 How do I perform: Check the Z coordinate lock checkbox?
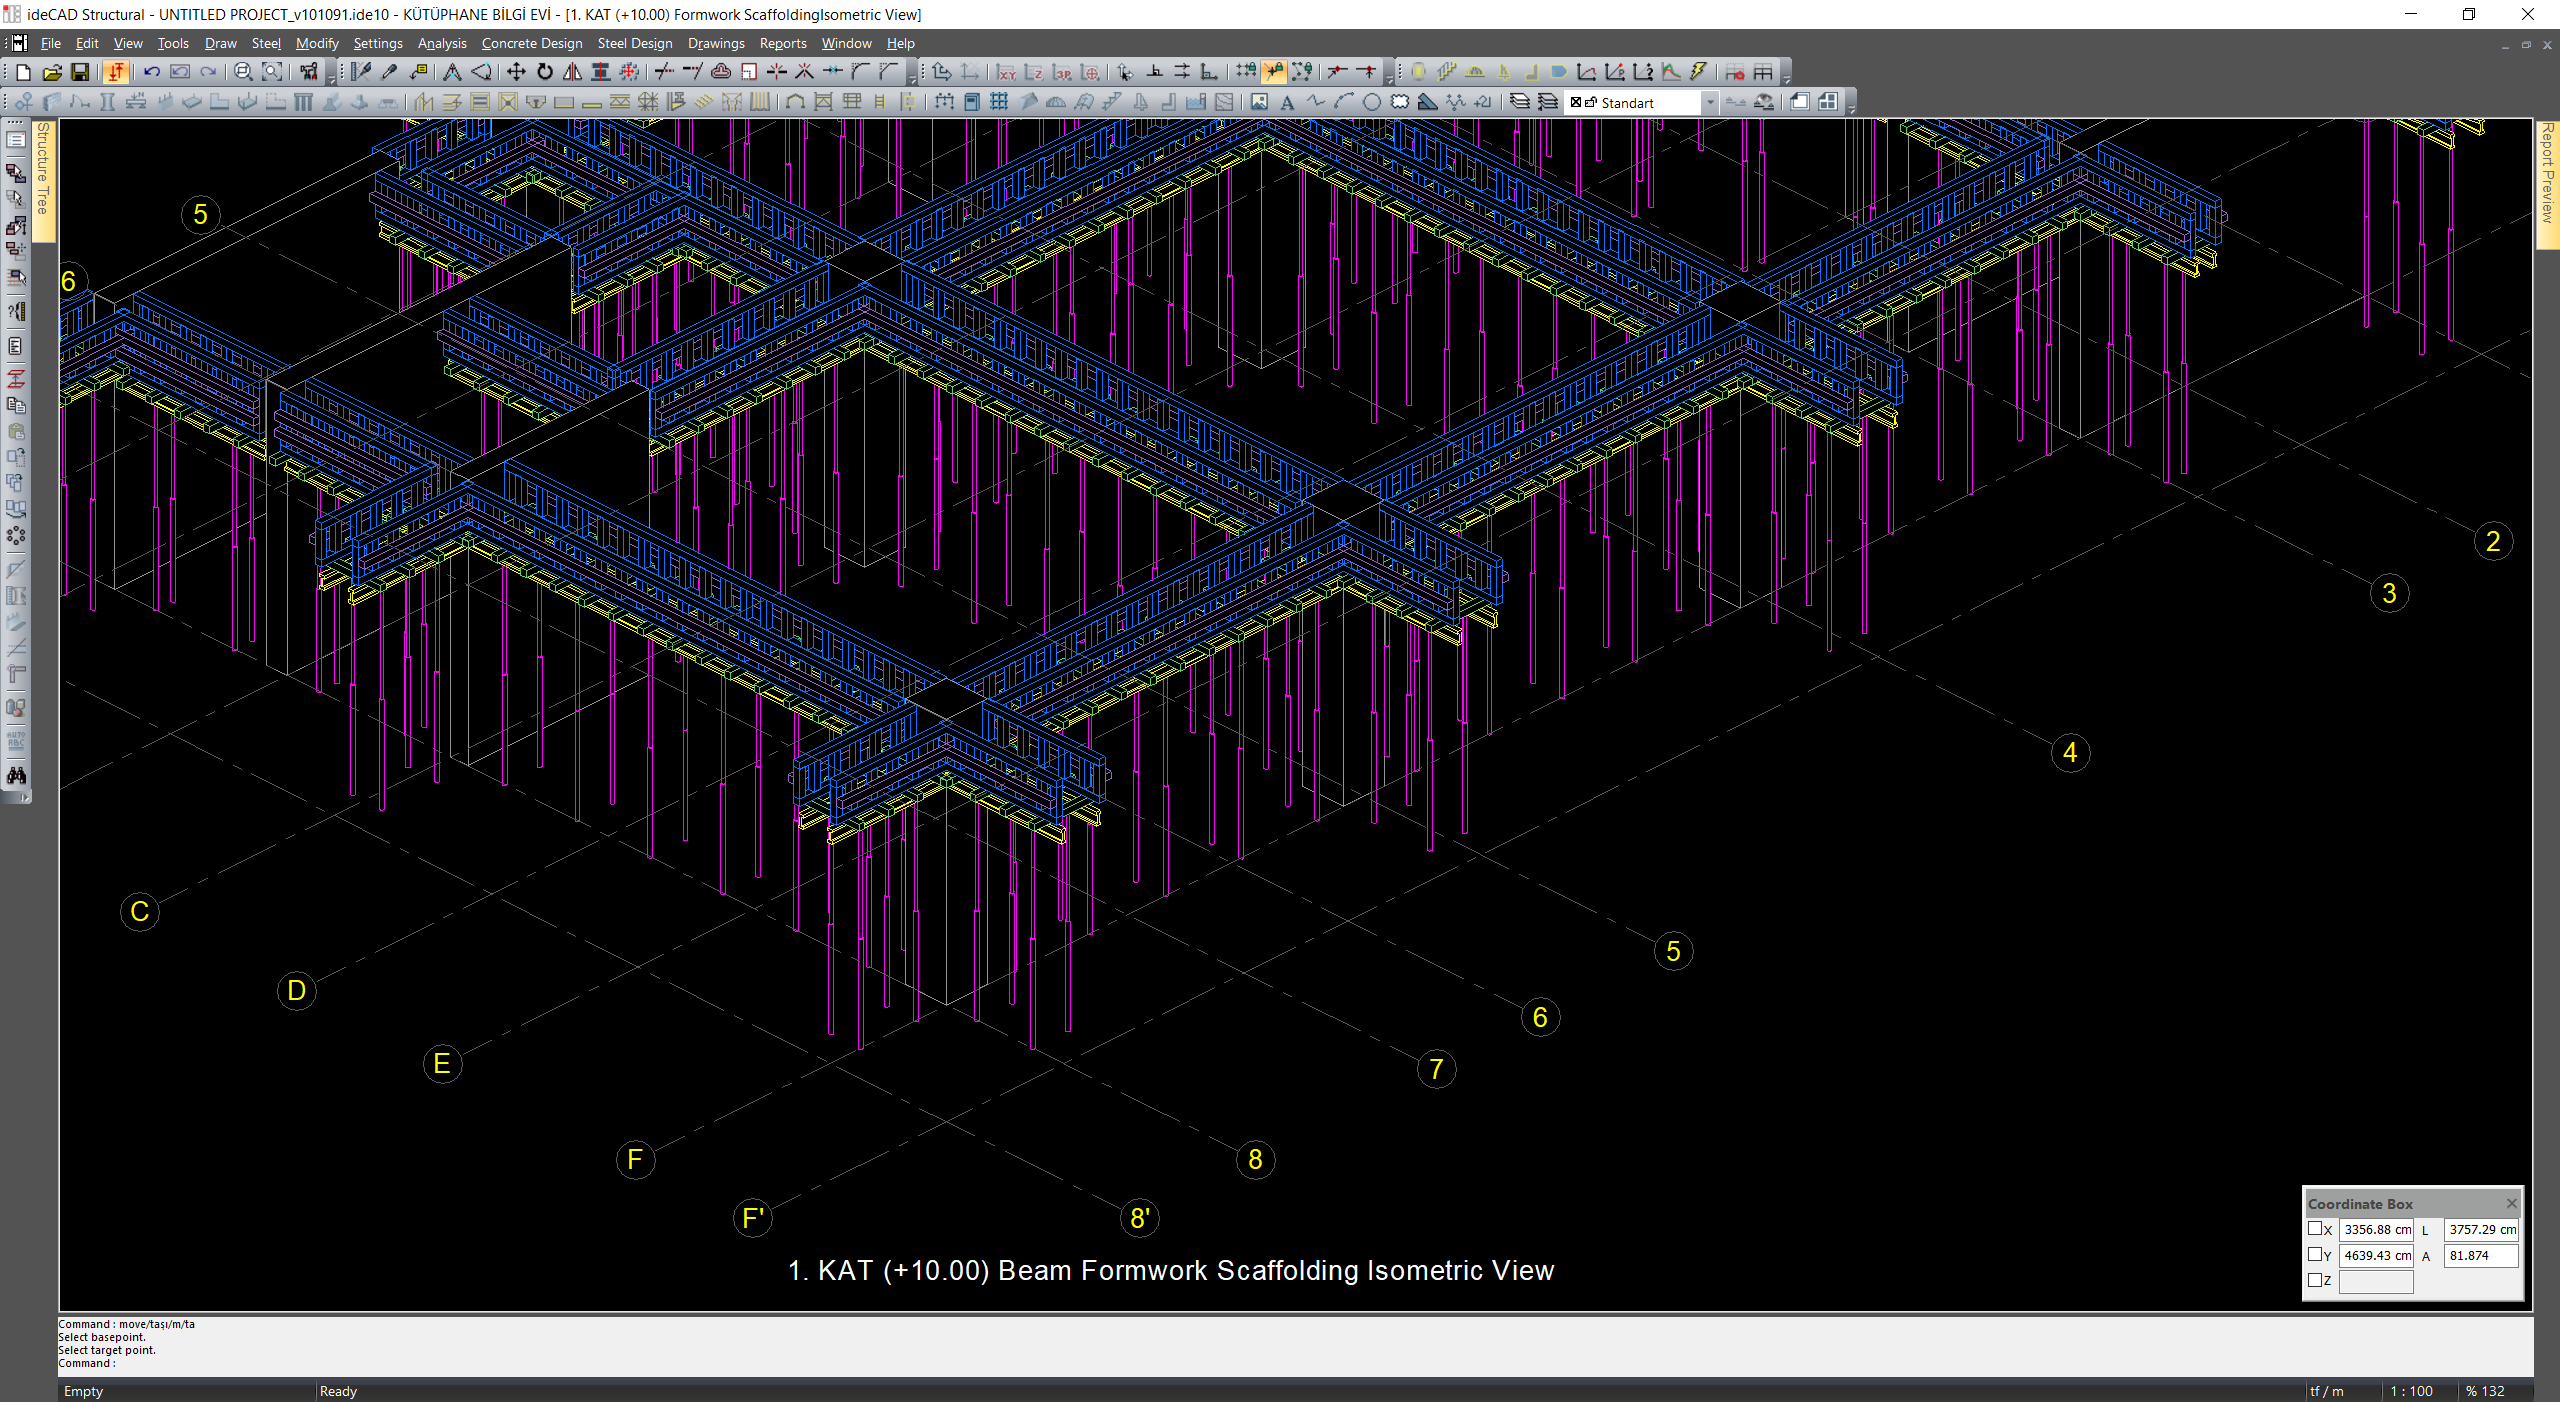coord(2315,1279)
